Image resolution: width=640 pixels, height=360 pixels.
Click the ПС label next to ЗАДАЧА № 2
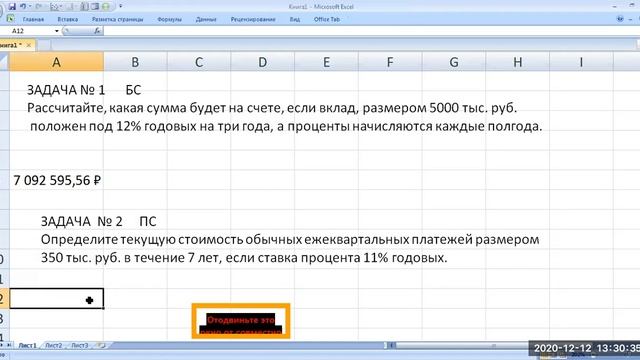tap(148, 221)
